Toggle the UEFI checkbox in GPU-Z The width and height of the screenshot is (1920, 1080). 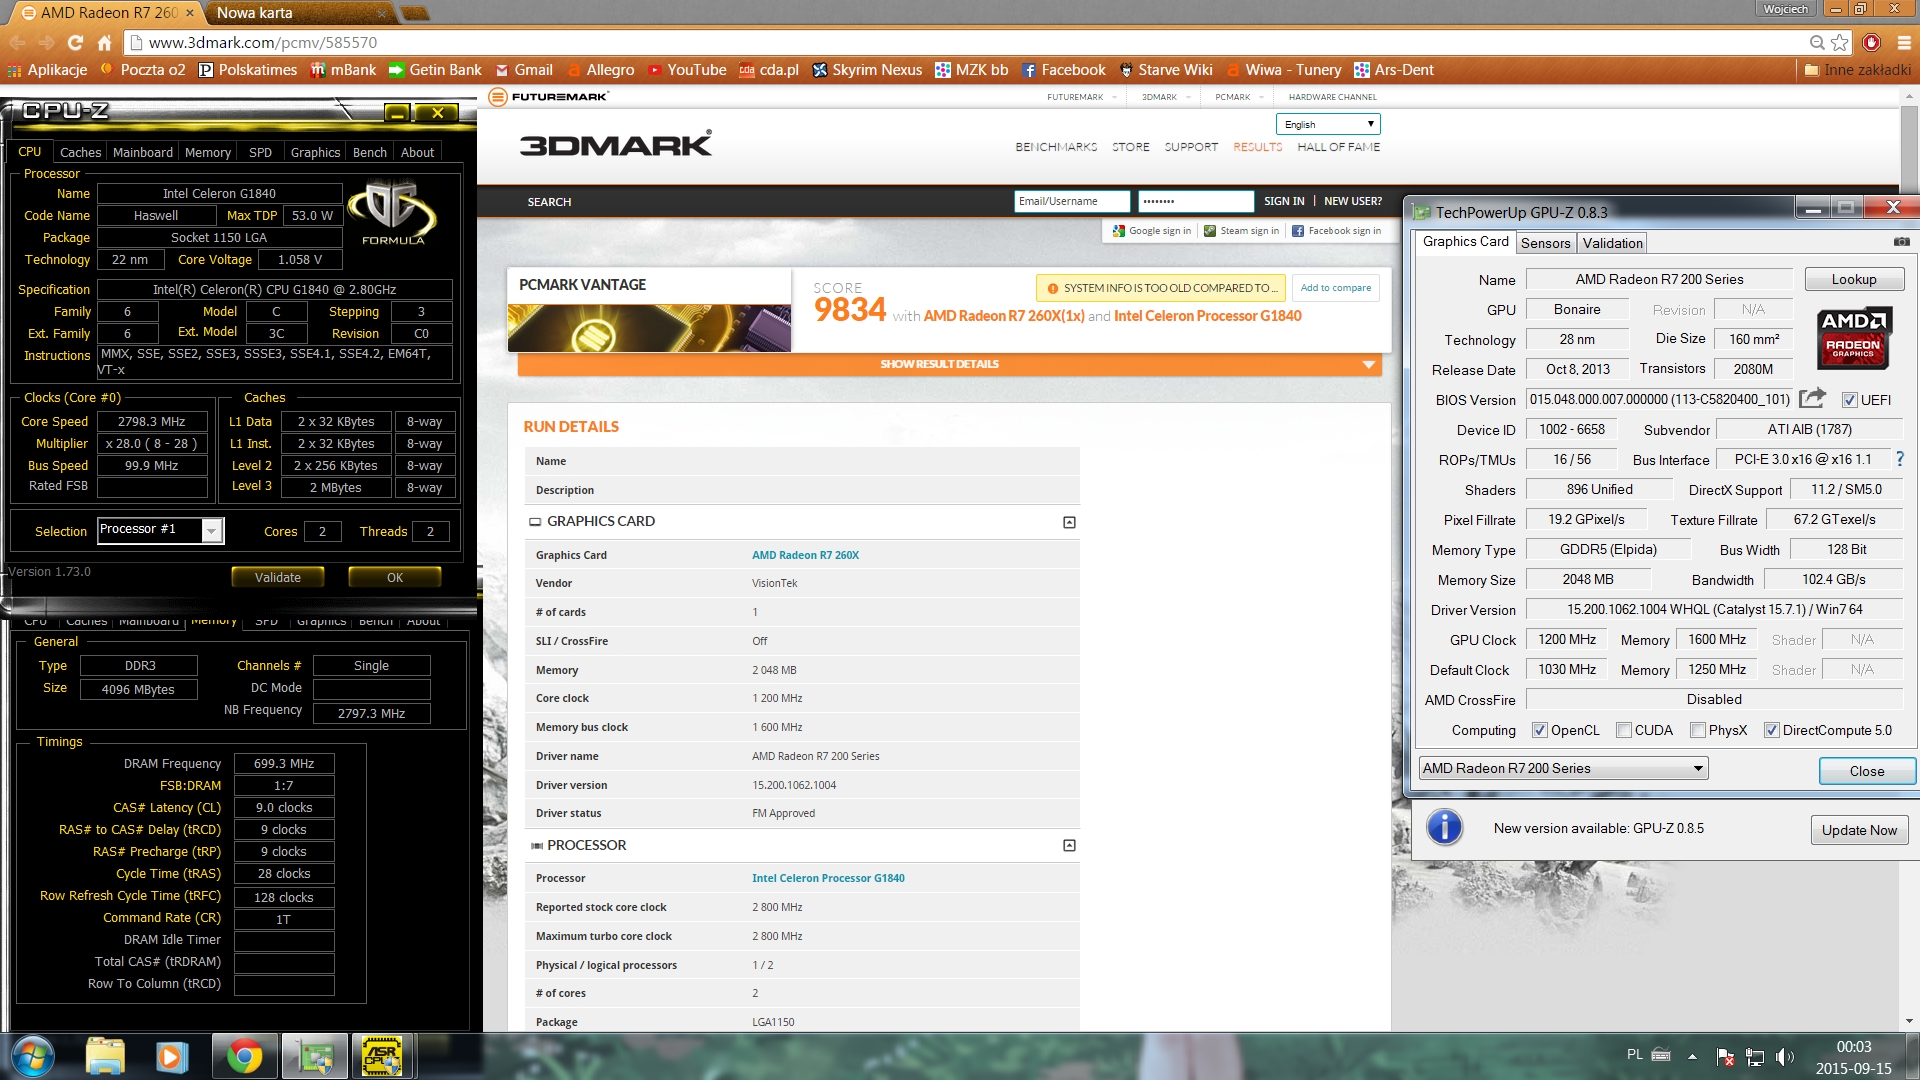(x=1849, y=400)
